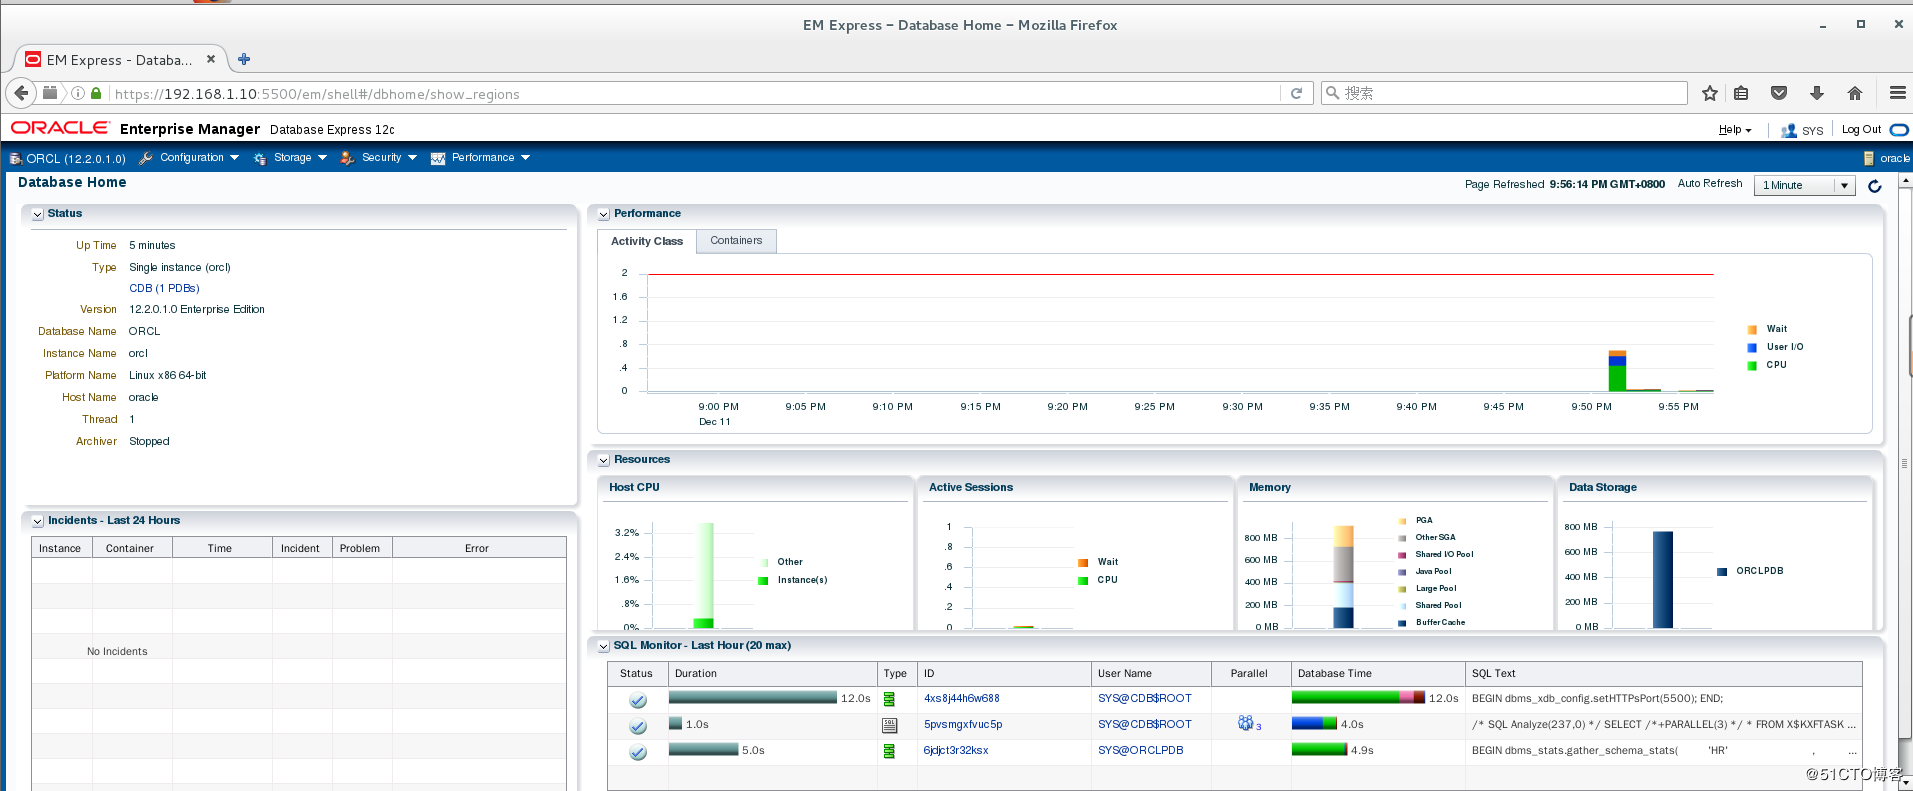Click the PGA legend swatch in Memory chart
The image size is (1913, 791).
[x=1402, y=520]
